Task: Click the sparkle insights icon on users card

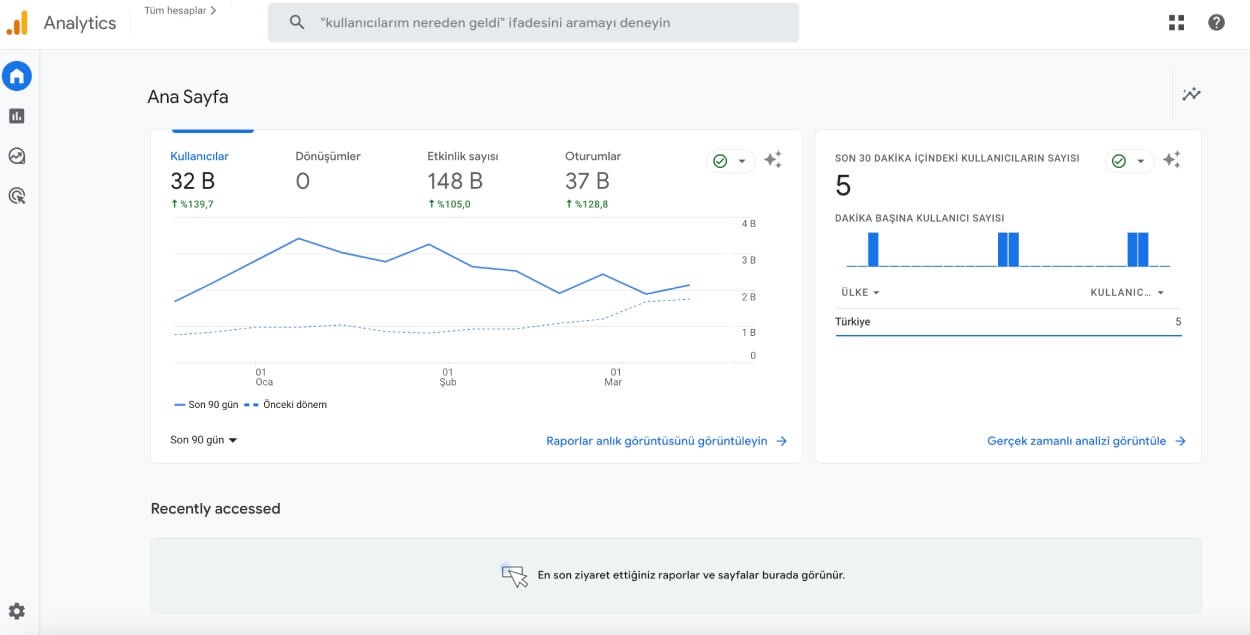Action: tap(773, 160)
